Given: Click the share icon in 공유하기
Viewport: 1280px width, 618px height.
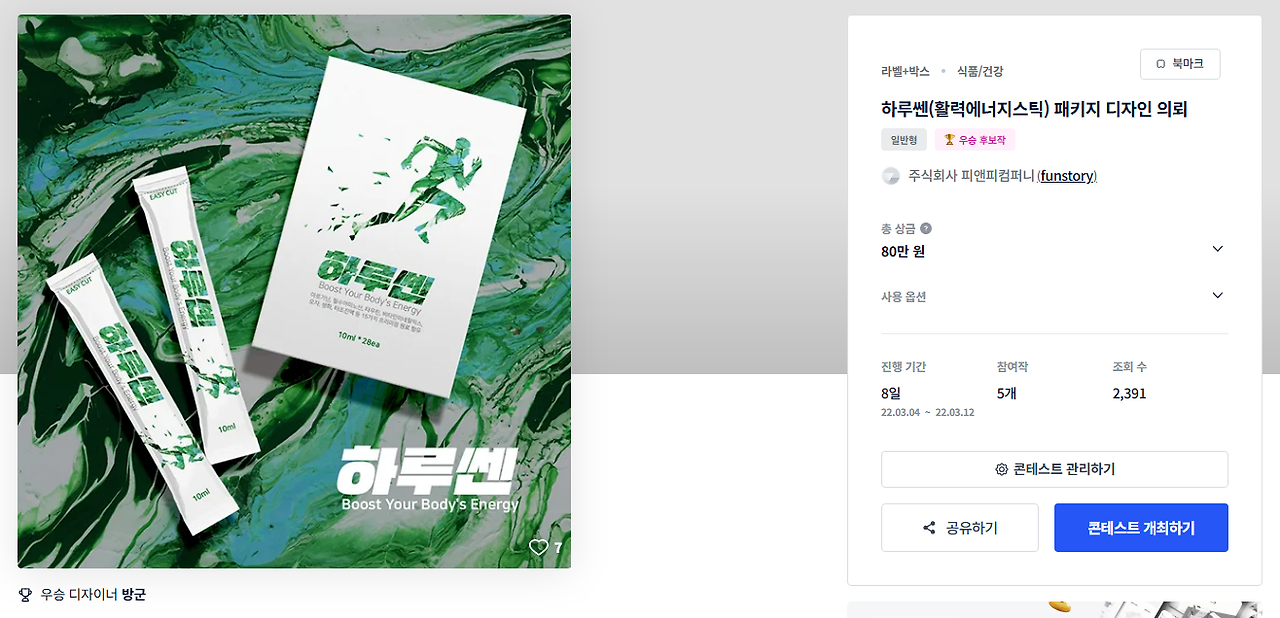Looking at the screenshot, I should point(929,528).
